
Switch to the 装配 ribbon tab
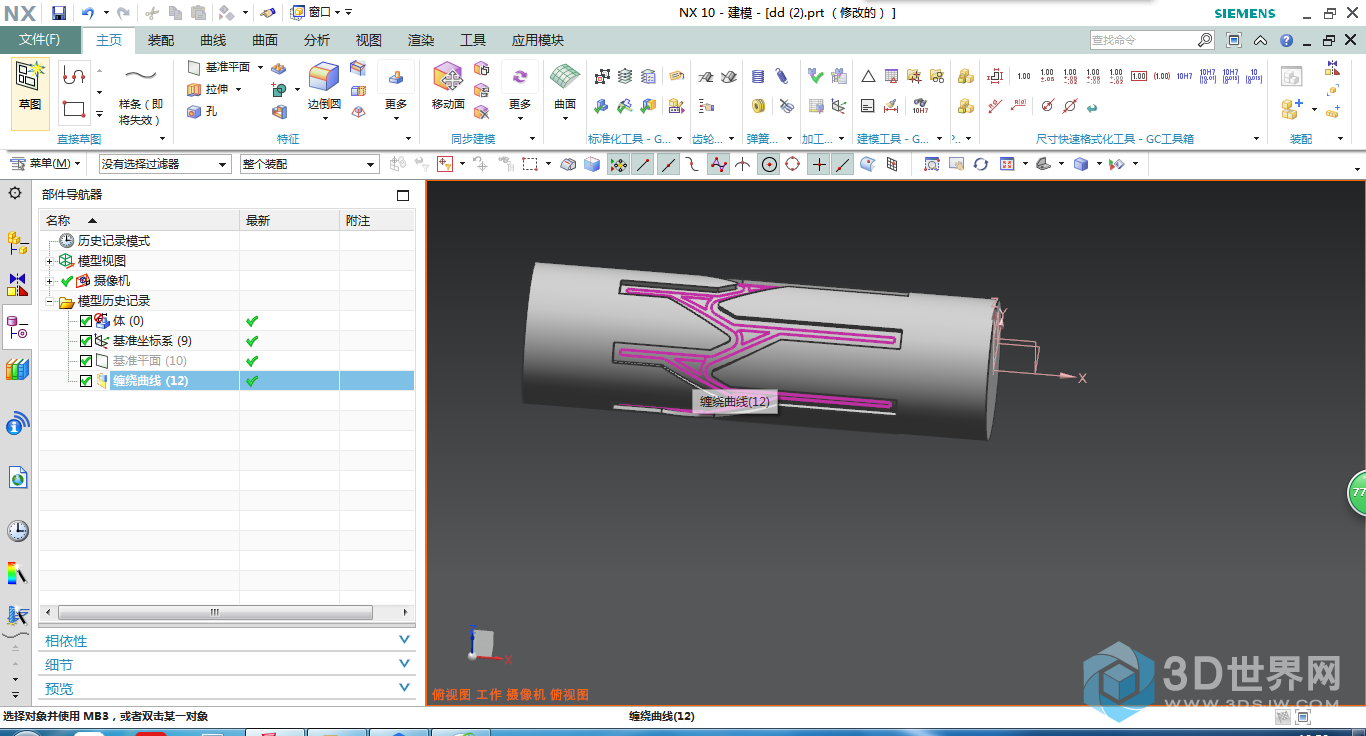161,41
